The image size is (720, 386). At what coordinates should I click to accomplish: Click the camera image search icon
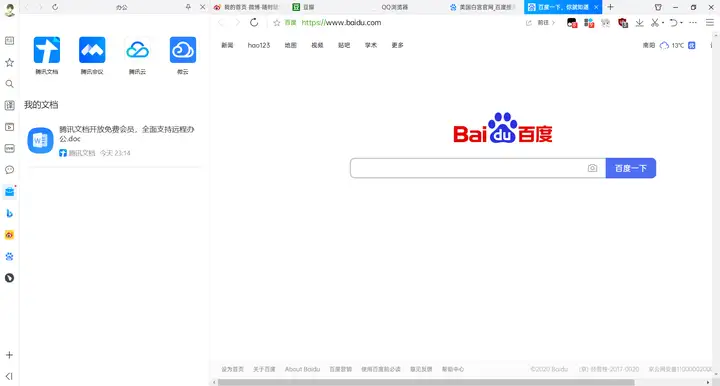(x=592, y=168)
